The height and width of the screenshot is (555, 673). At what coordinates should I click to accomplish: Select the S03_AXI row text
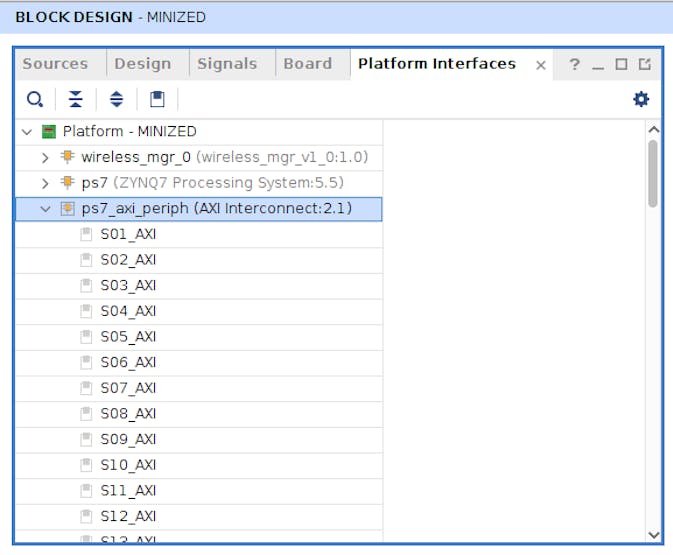pos(128,285)
